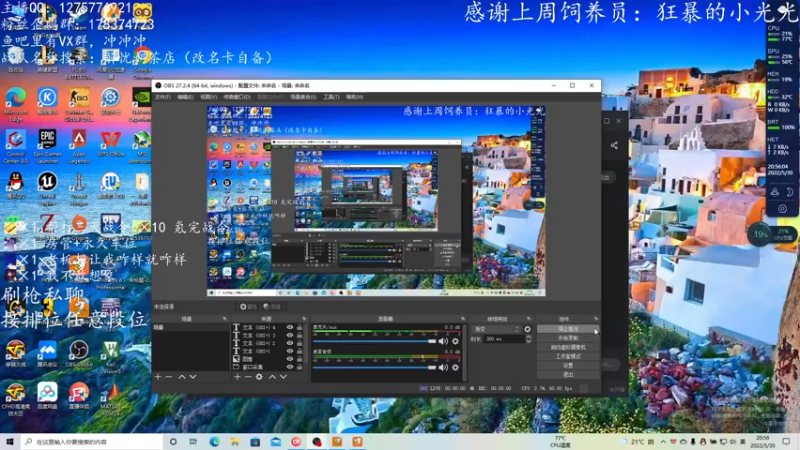The image size is (800, 450).
Task: Lock the 文本 (GDI+) 4 source
Action: coord(299,328)
